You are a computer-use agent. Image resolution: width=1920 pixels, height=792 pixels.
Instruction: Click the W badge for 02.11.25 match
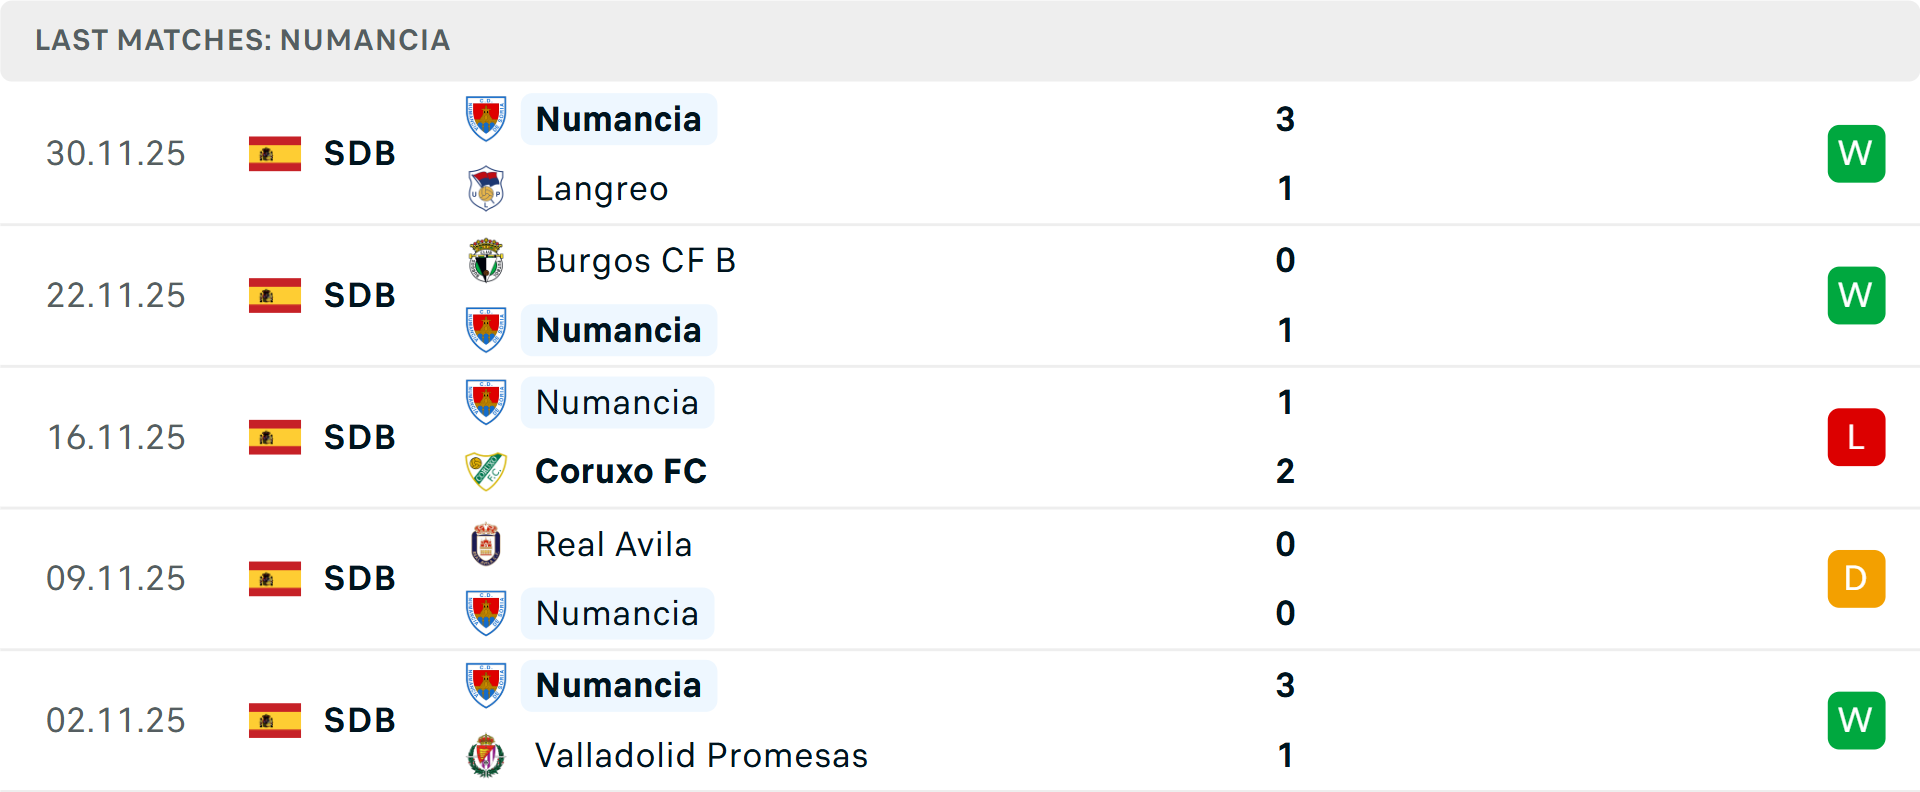[x=1855, y=720]
